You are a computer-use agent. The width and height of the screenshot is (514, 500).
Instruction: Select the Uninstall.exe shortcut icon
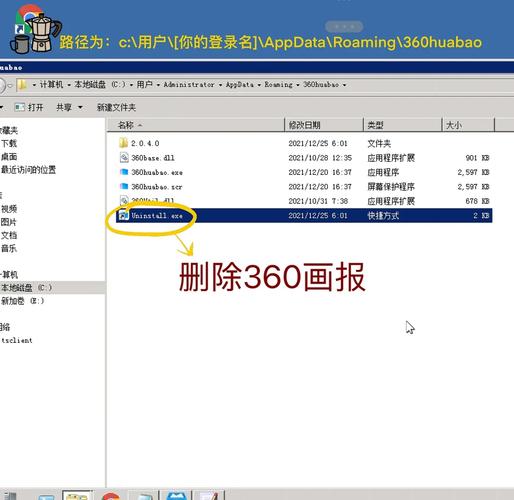tap(124, 215)
